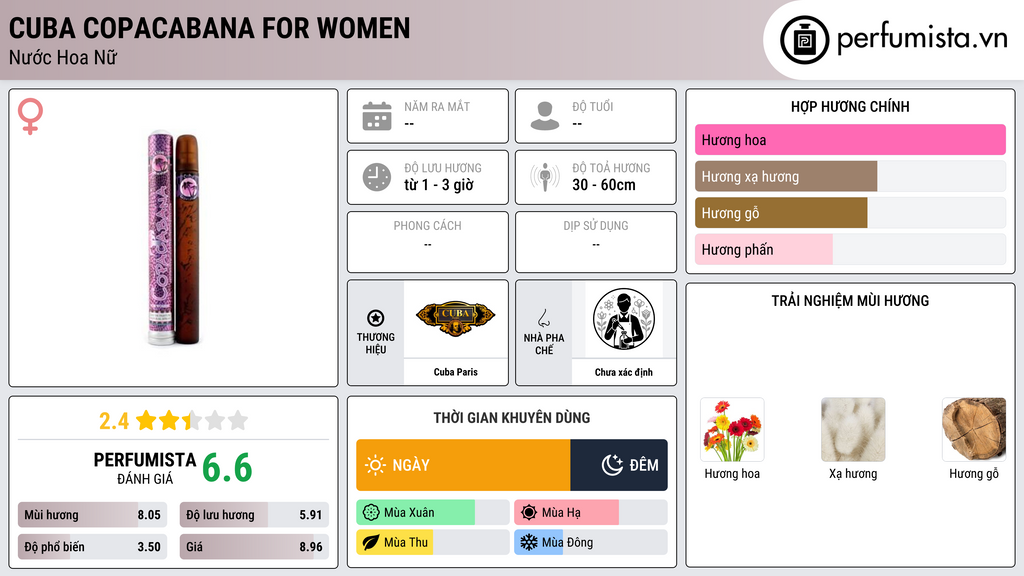Click the 2.4 star rating row
Screen dimensions: 1024x576
174,421
